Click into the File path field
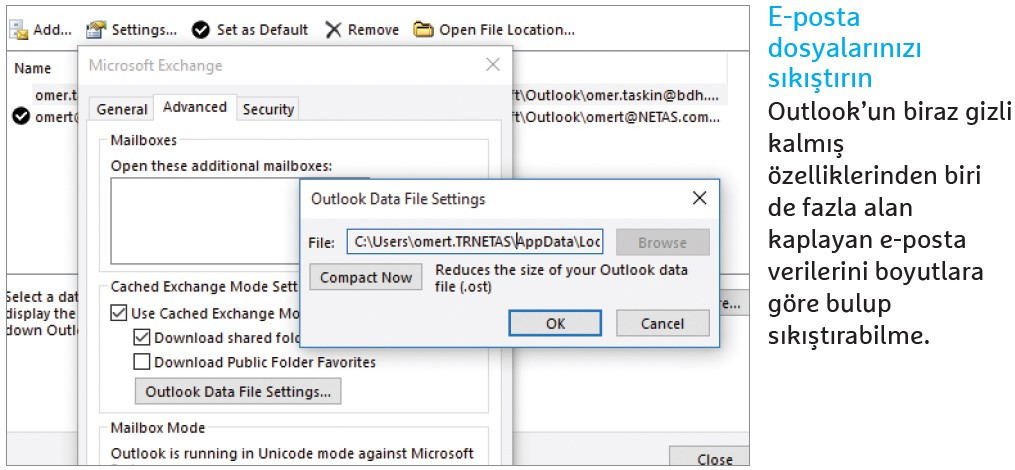The image size is (1015, 470). [475, 243]
